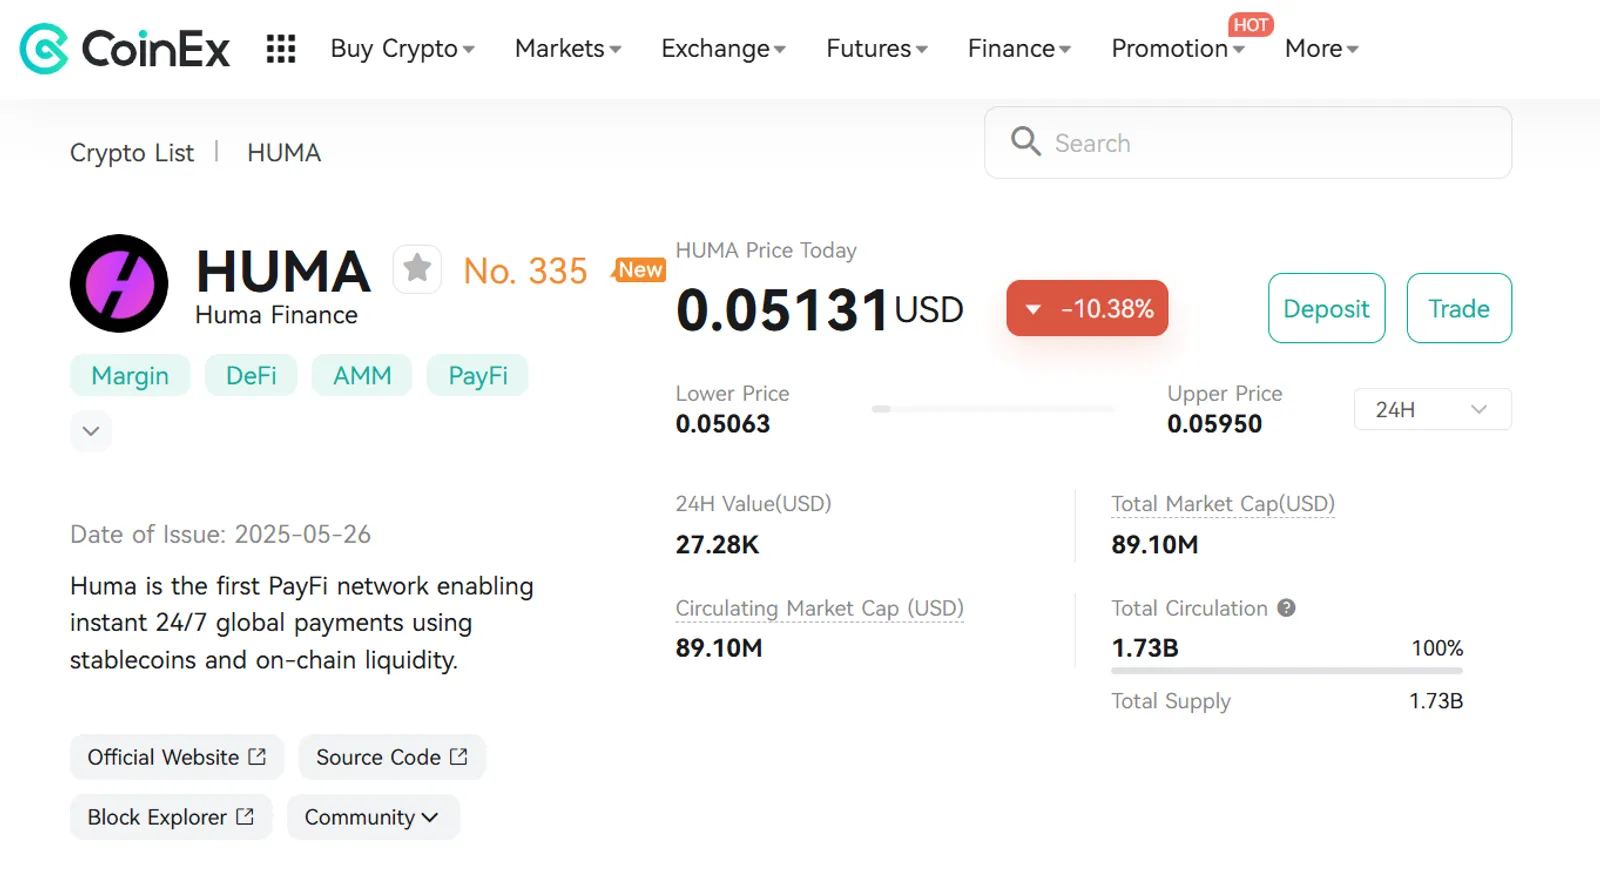Click the HOT badge above Promotion
This screenshot has height=872, width=1600.
(x=1250, y=24)
